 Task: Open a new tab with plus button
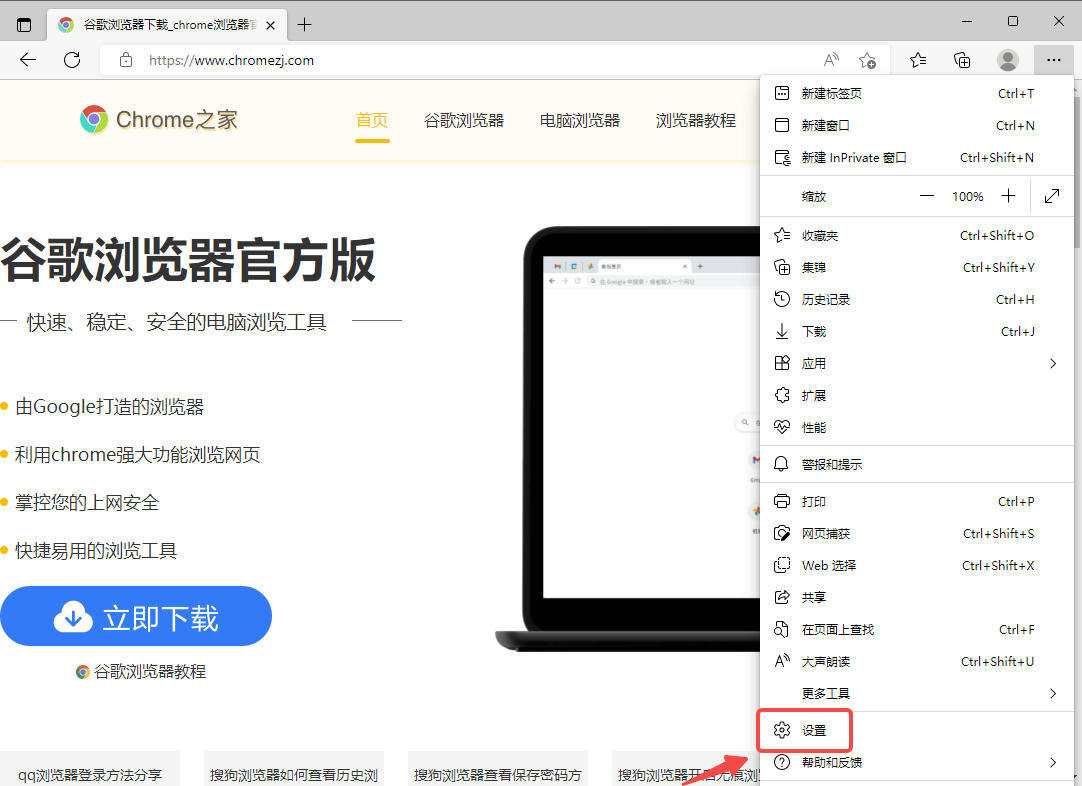[304, 25]
